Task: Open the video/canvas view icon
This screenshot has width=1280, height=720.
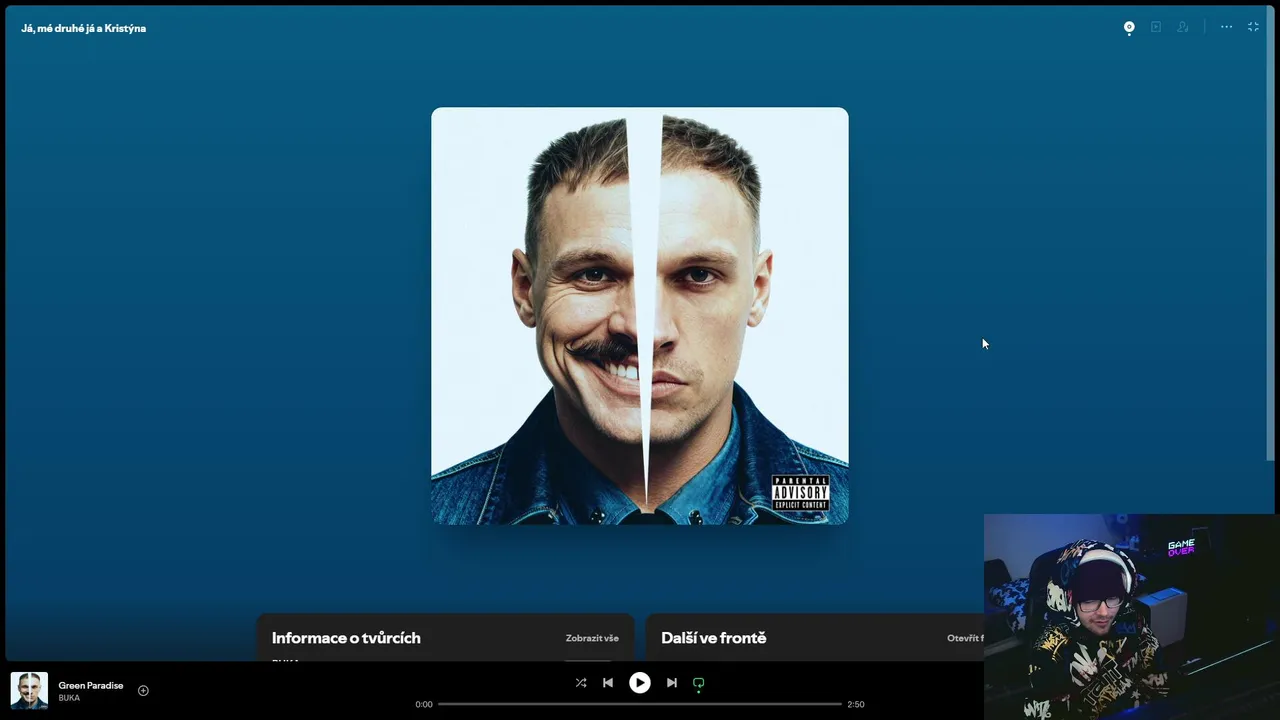Action: pyautogui.click(x=1156, y=27)
